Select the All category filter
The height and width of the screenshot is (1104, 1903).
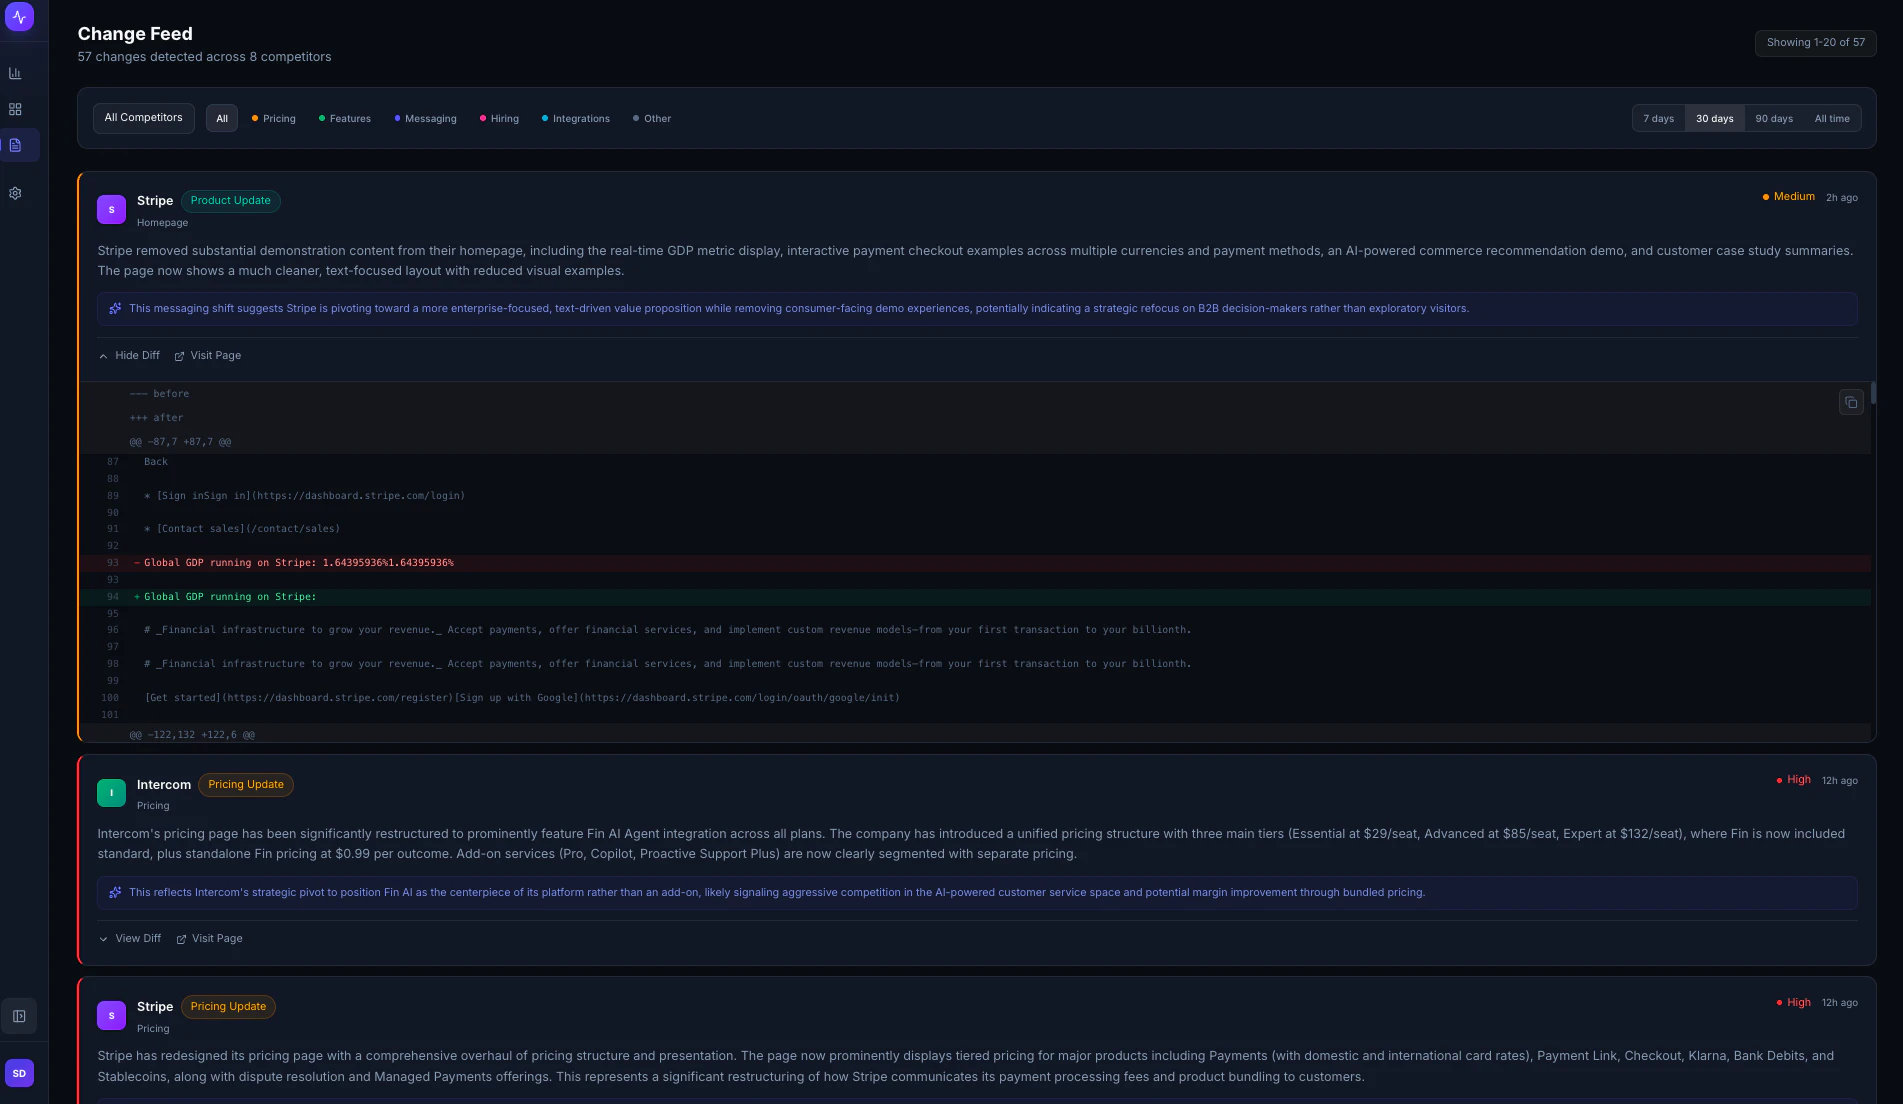pyautogui.click(x=222, y=118)
